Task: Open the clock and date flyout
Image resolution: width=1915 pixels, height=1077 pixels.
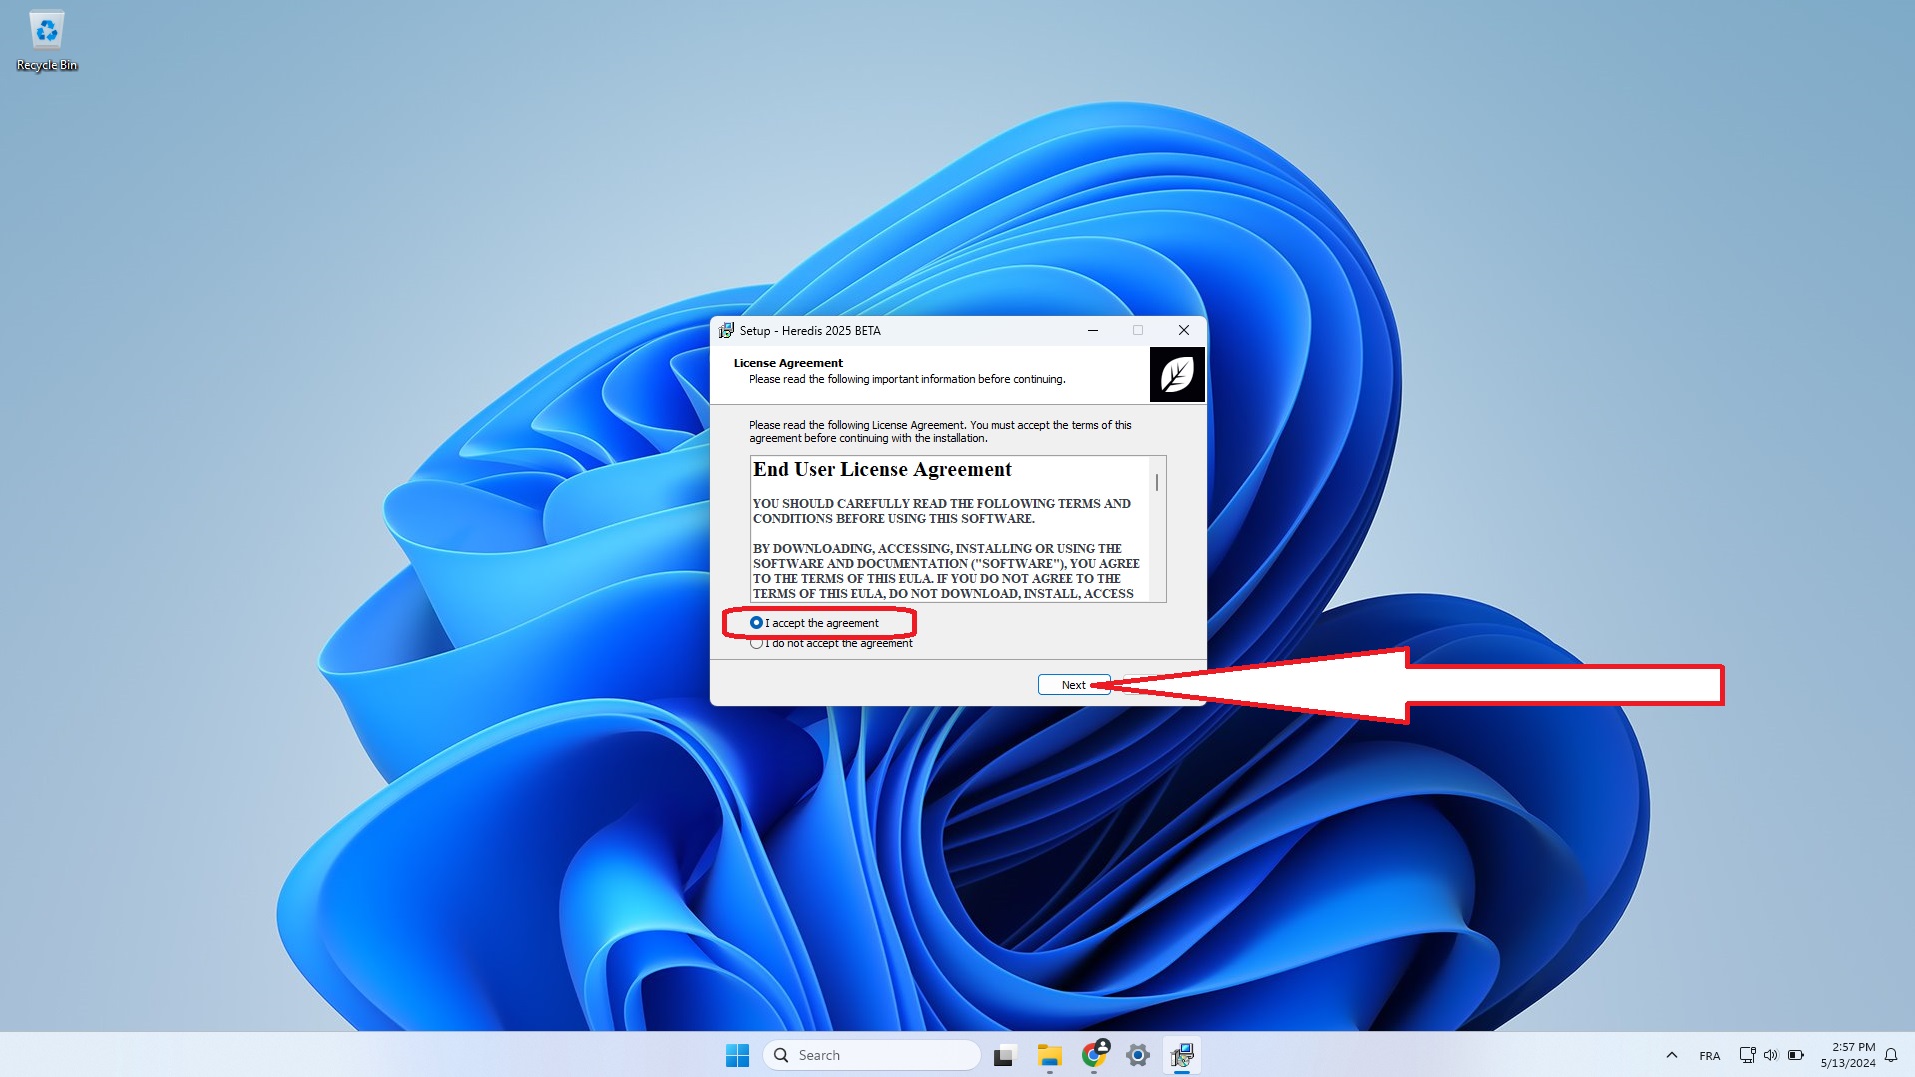Action: [1848, 1055]
